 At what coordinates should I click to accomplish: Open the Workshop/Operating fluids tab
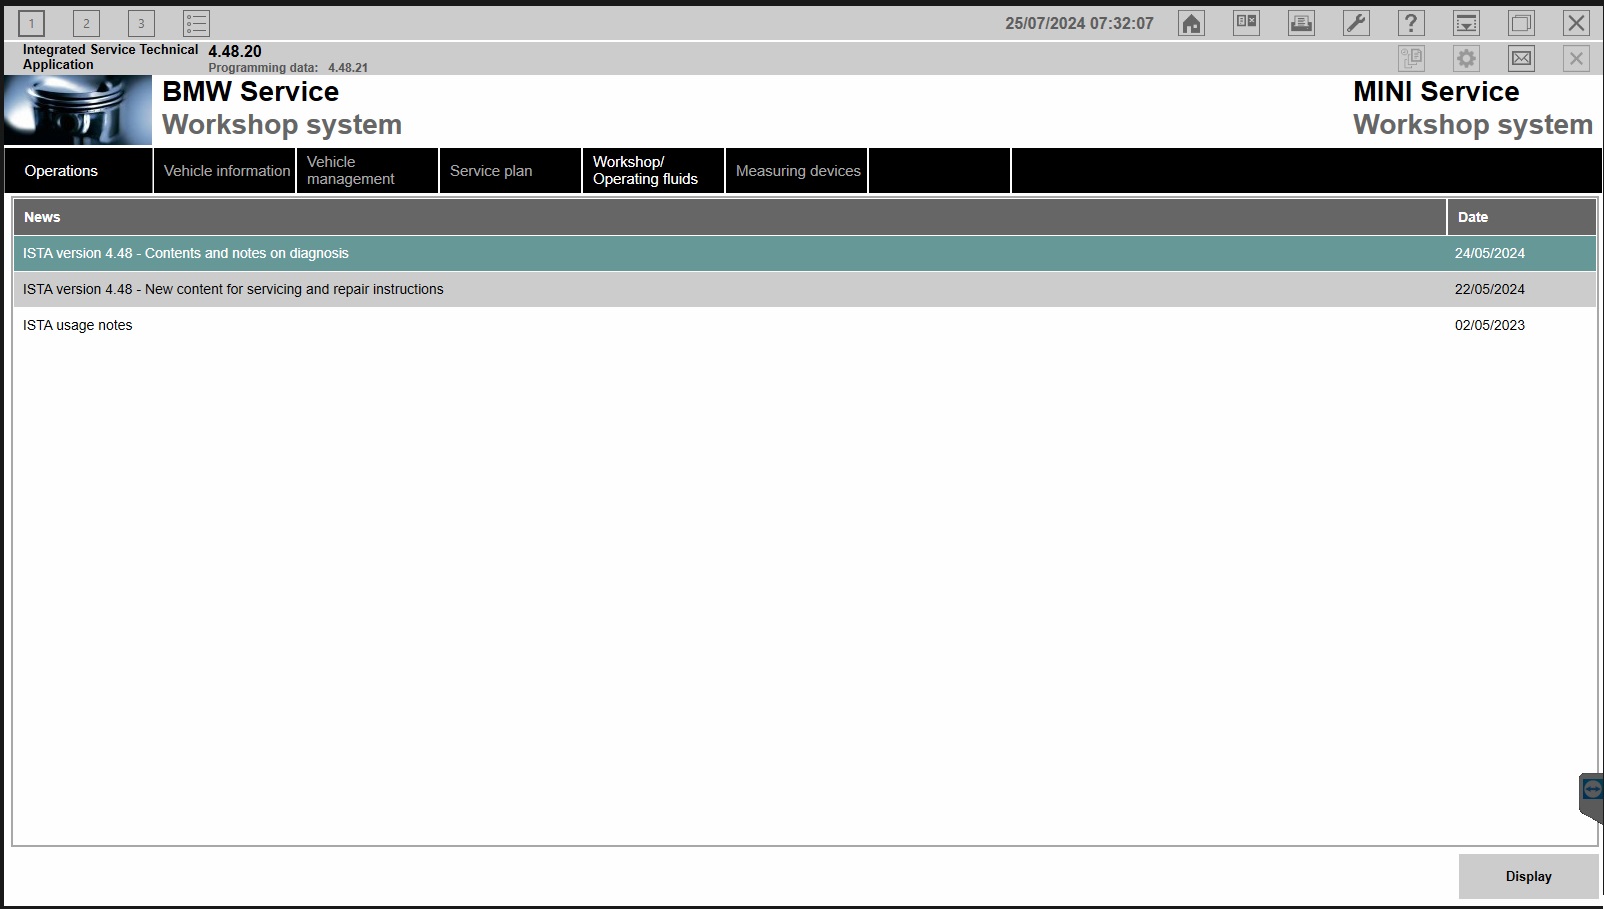651,170
